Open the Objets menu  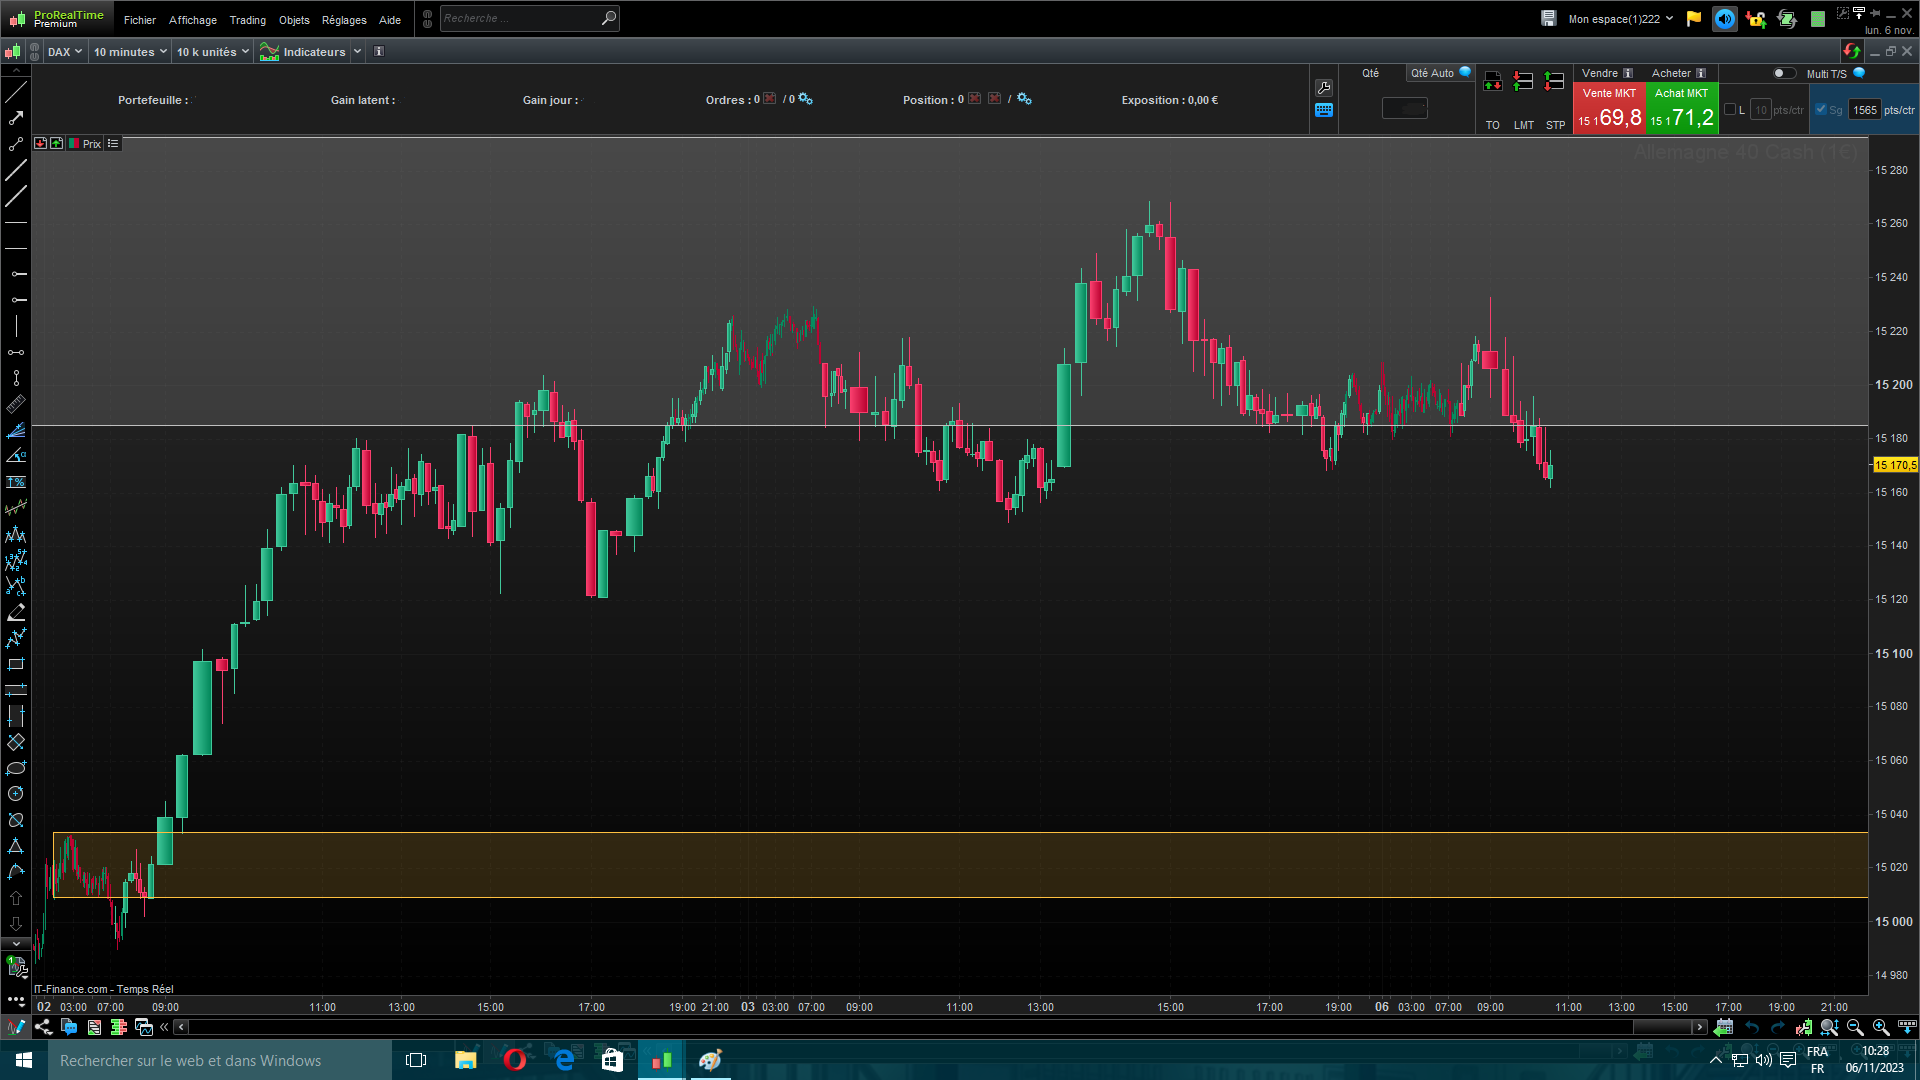tap(294, 20)
